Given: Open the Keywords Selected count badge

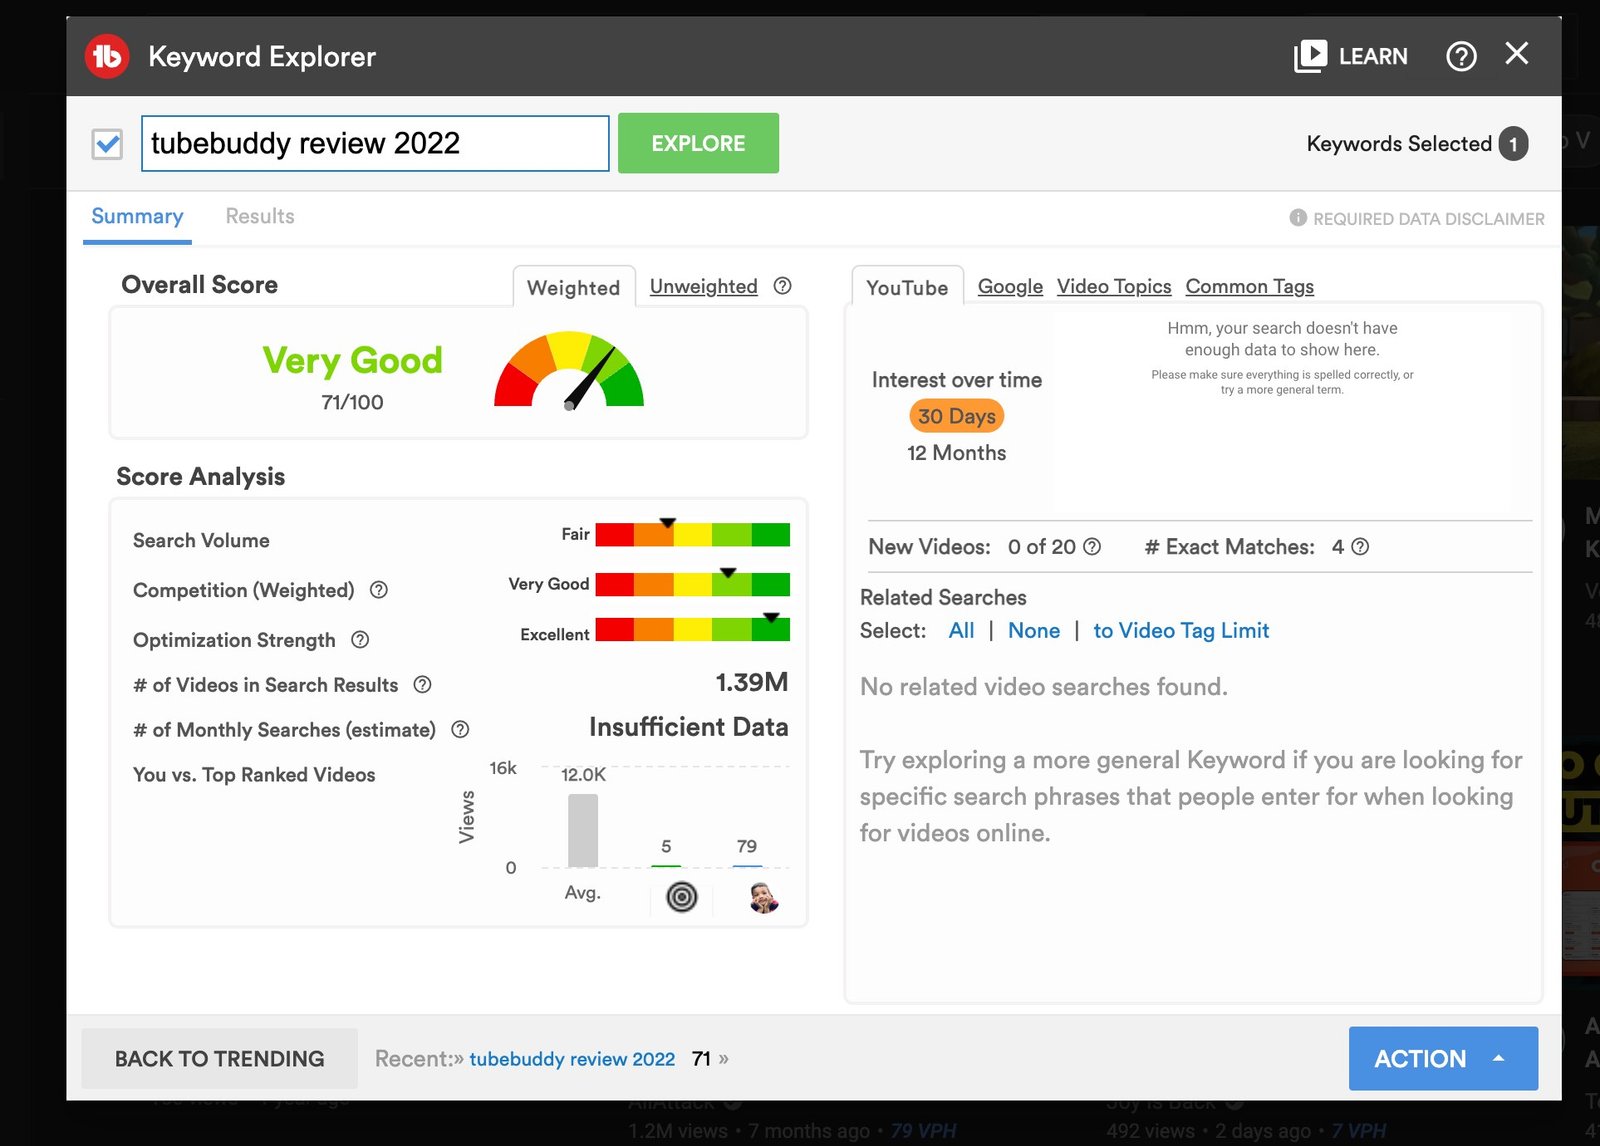Looking at the screenshot, I should tap(1513, 144).
